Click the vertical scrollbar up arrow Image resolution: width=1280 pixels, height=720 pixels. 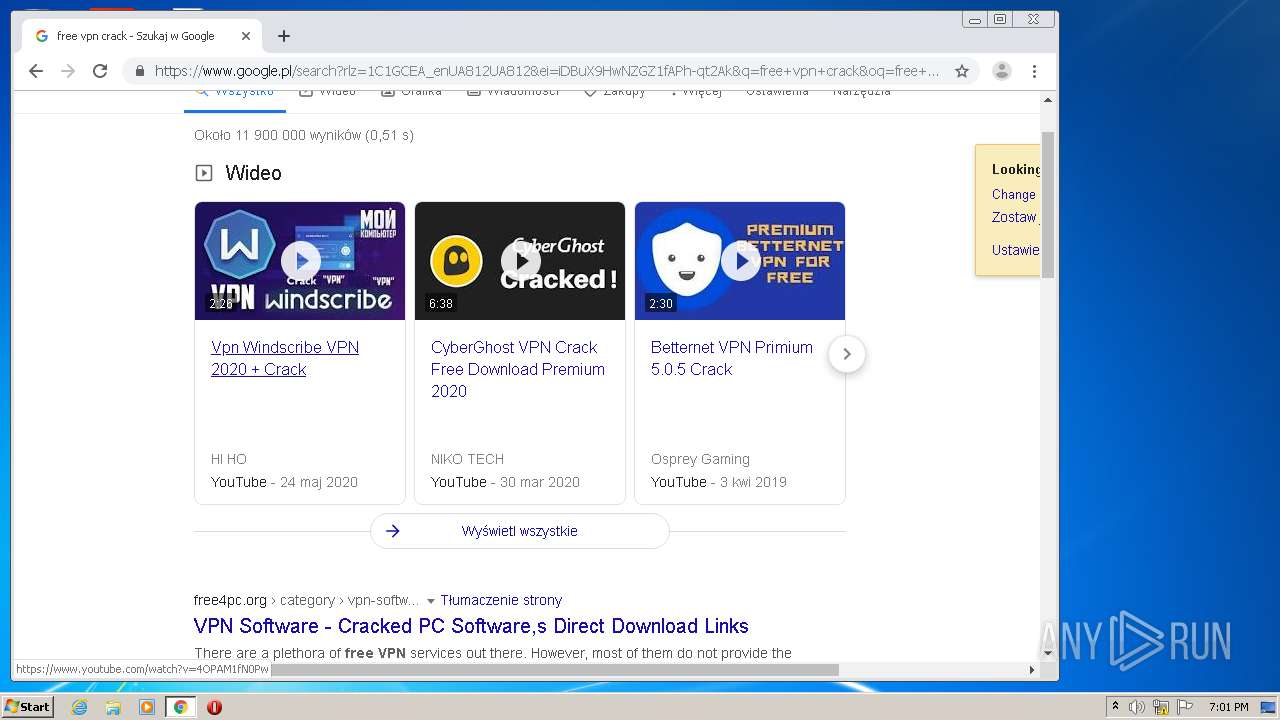point(1048,100)
